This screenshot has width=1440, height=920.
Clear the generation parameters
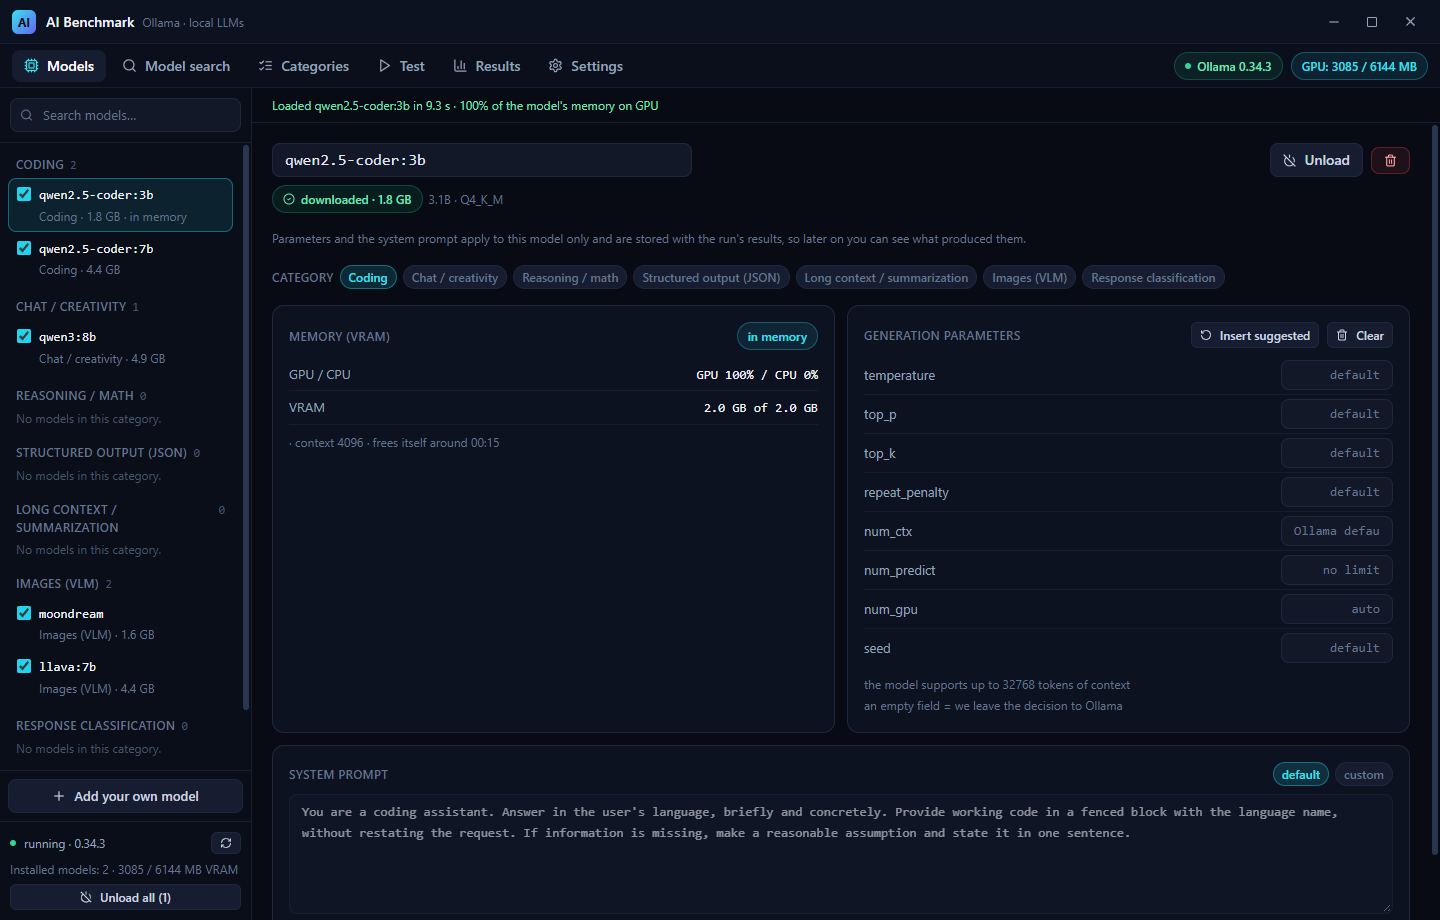[1360, 336]
